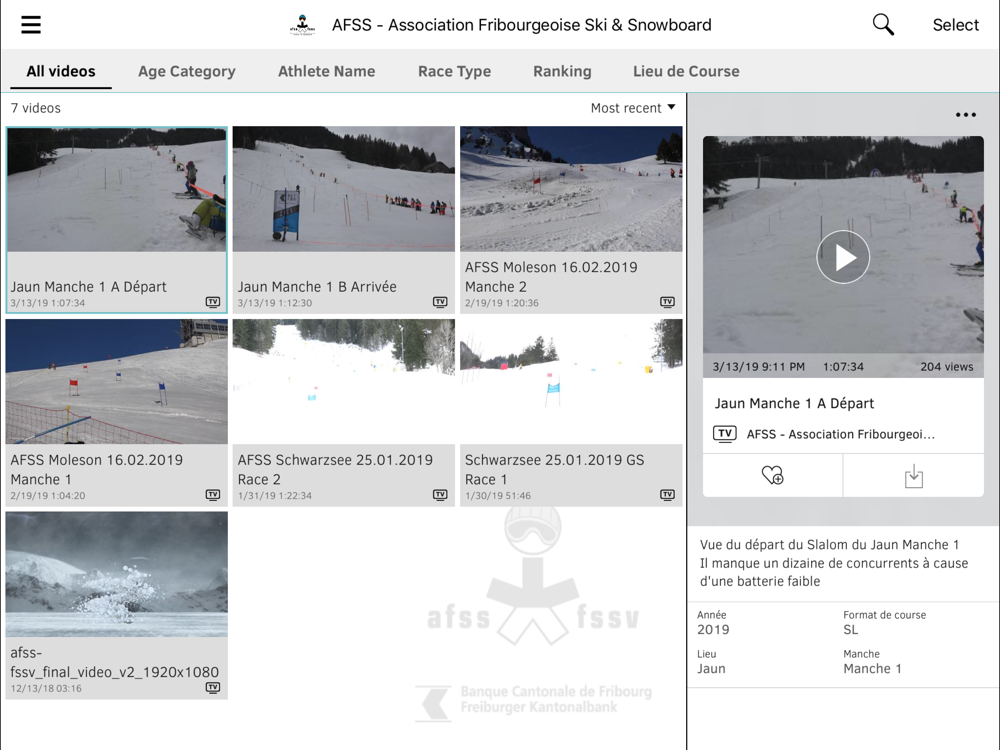Screen dimensions: 1000x750
Task: Click the search magnifier icon
Action: click(883, 25)
